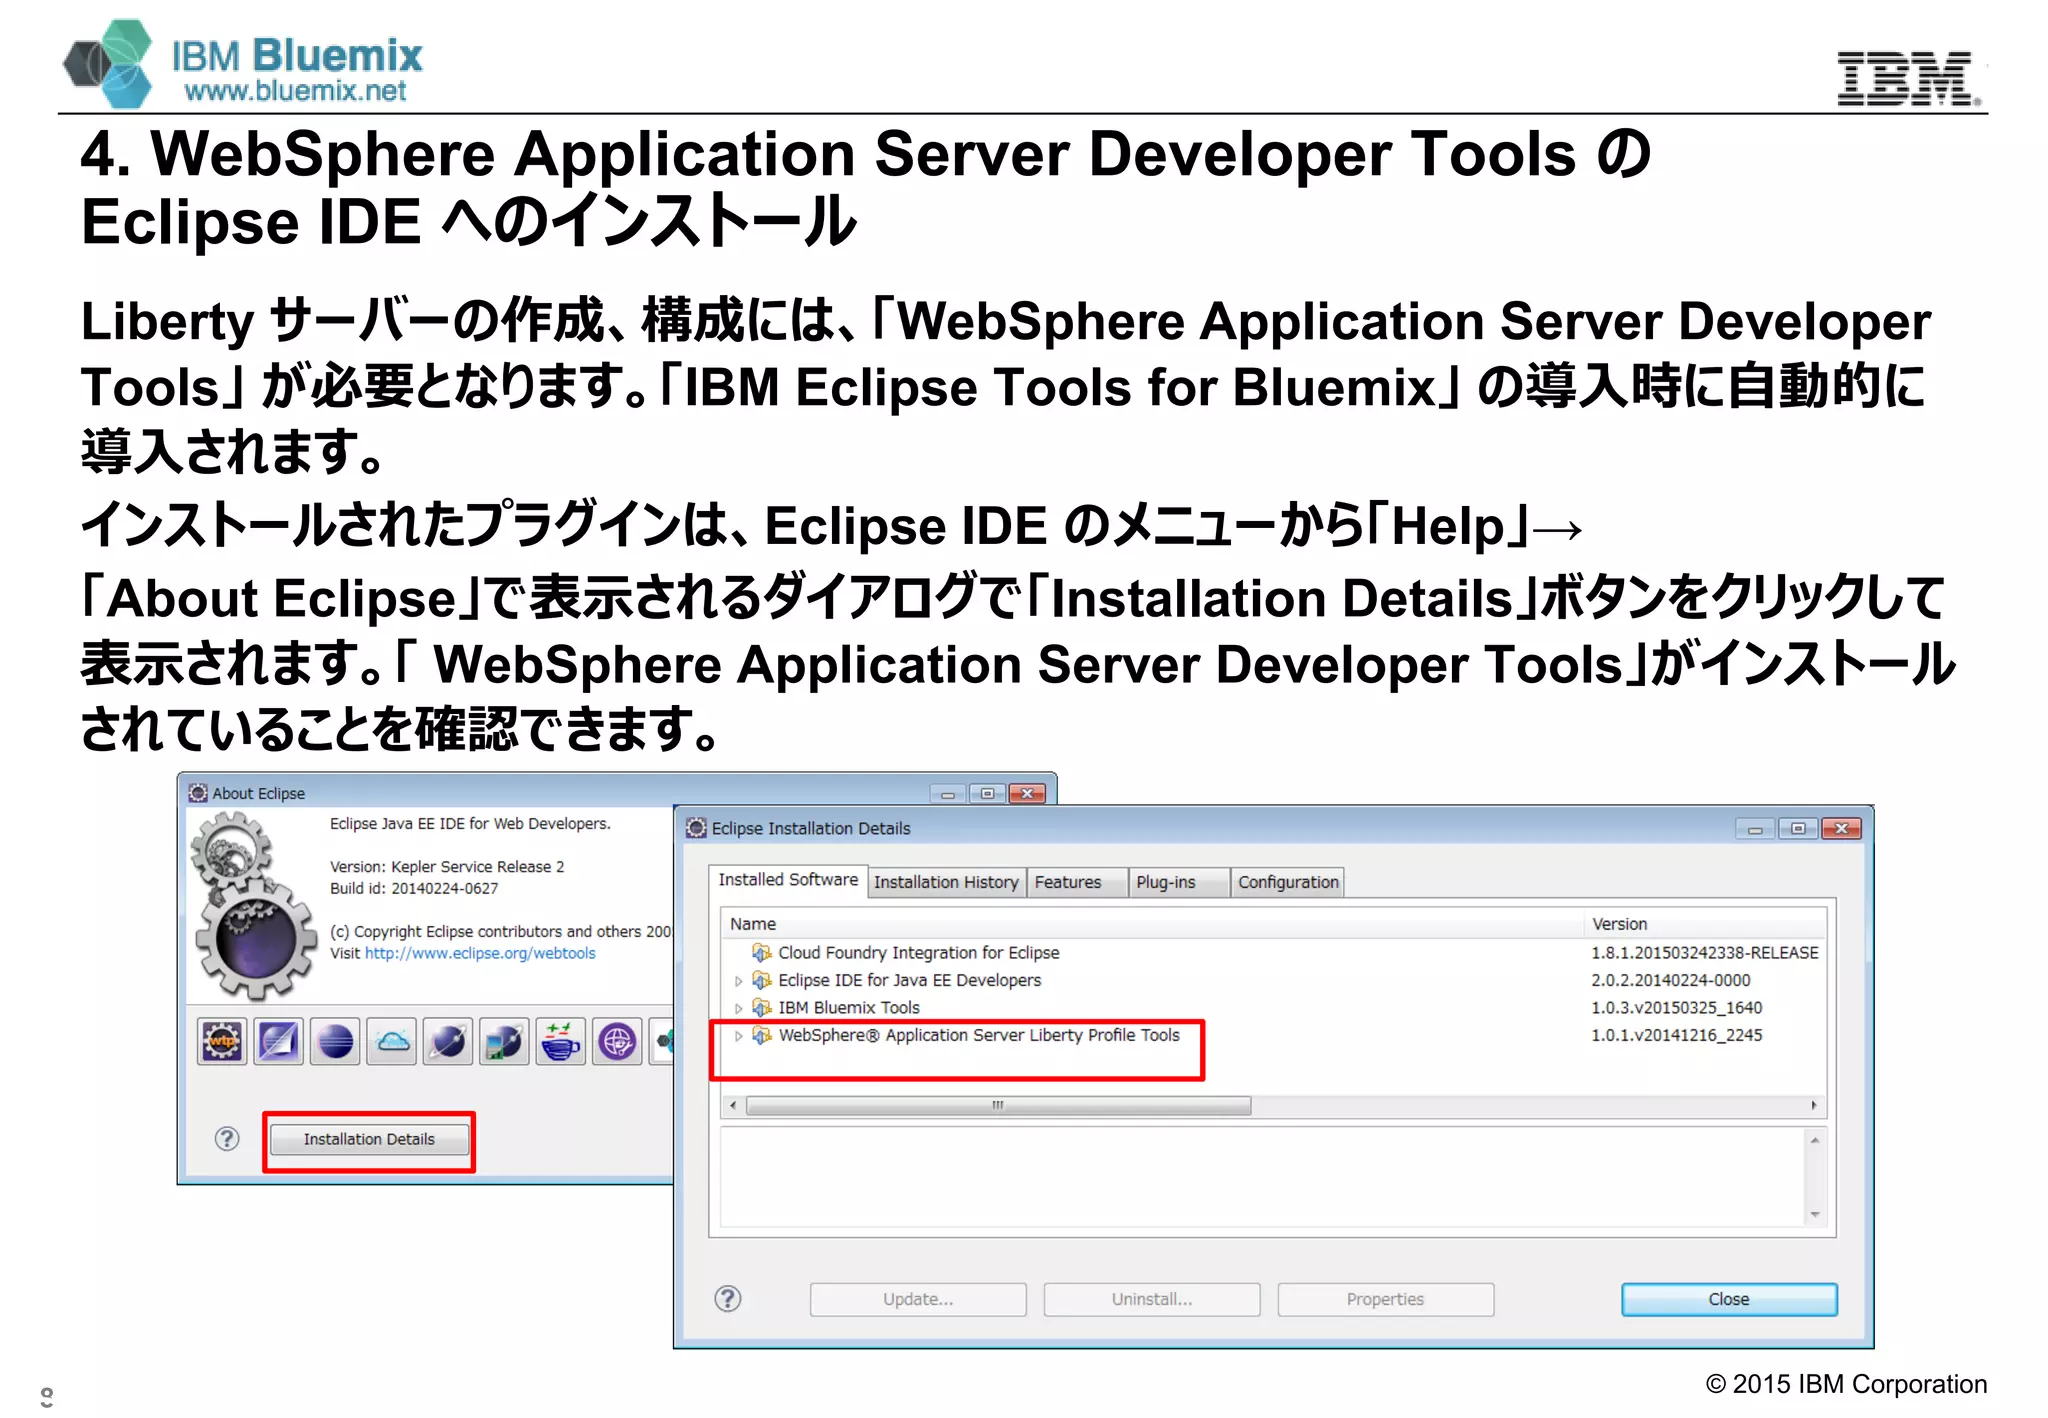Open the Installation History tab

(x=946, y=882)
